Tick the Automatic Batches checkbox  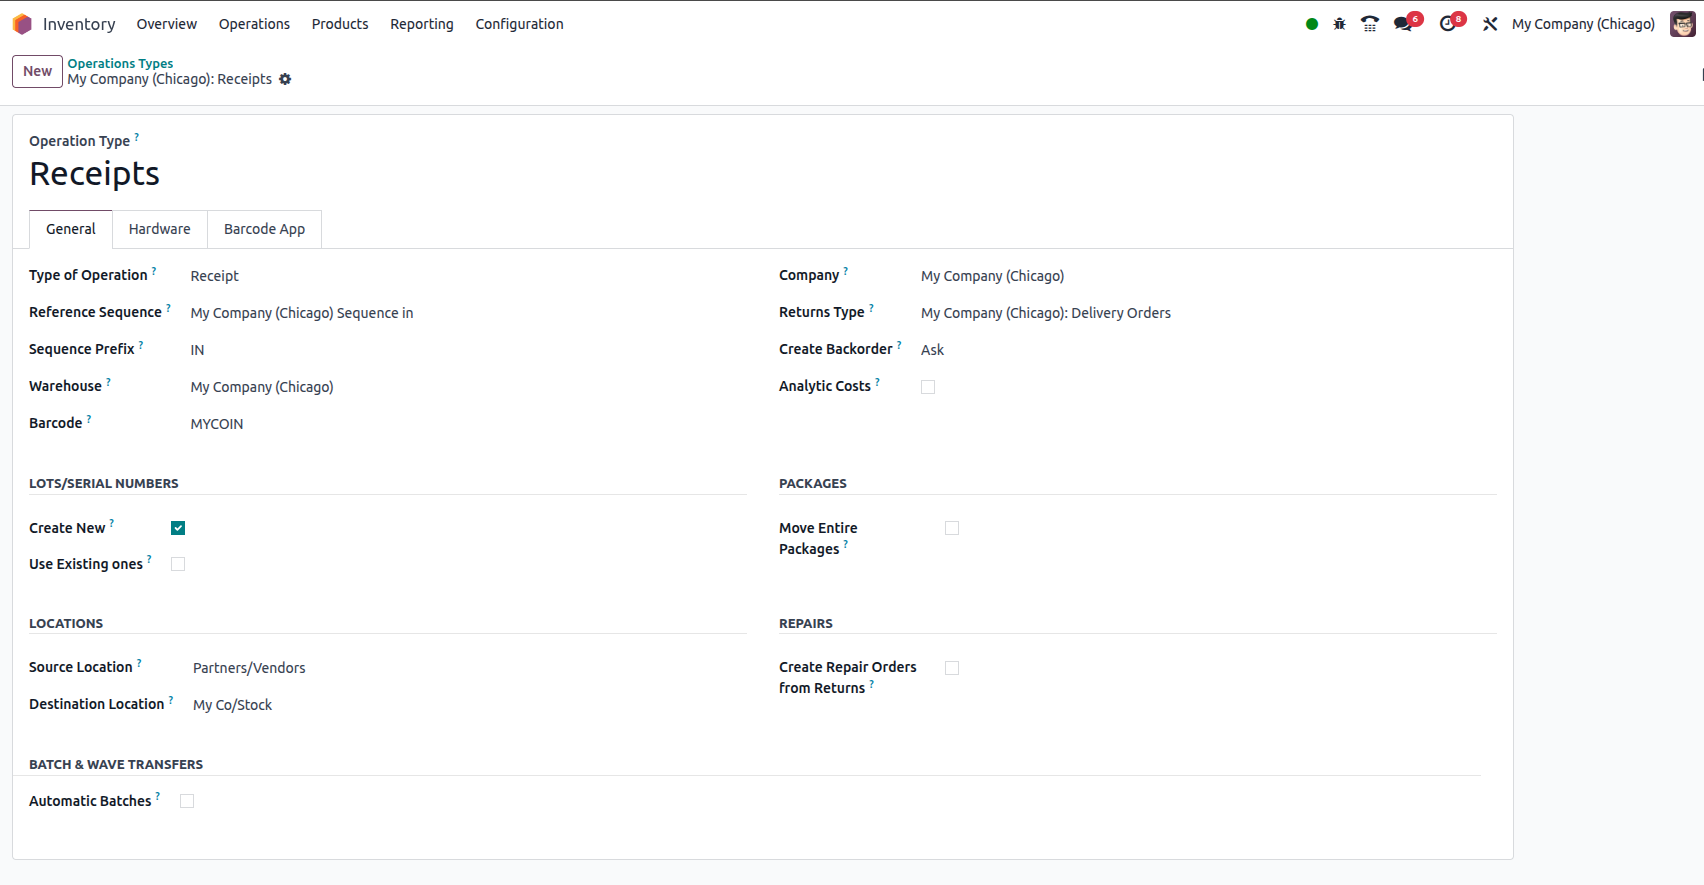tap(187, 801)
